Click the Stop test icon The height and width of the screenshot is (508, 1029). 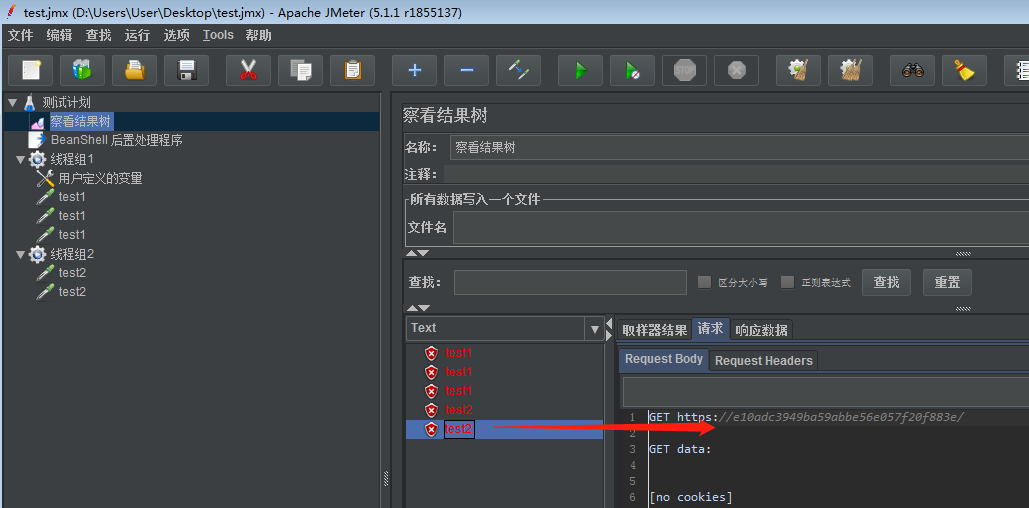(x=684, y=70)
